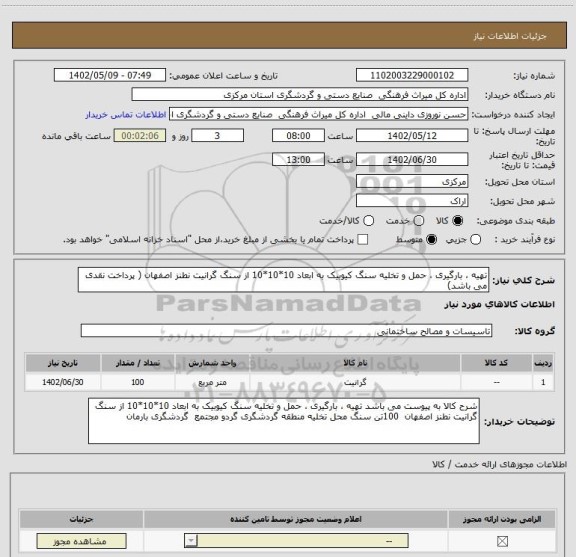Select the متوسط purchase type radio
The height and width of the screenshot is (557, 576).
tap(431, 240)
